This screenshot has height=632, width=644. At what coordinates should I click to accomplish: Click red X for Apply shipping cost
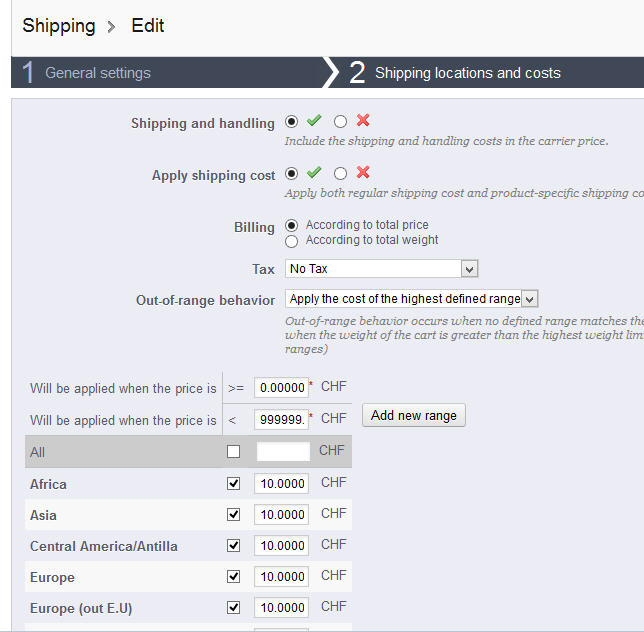point(363,172)
